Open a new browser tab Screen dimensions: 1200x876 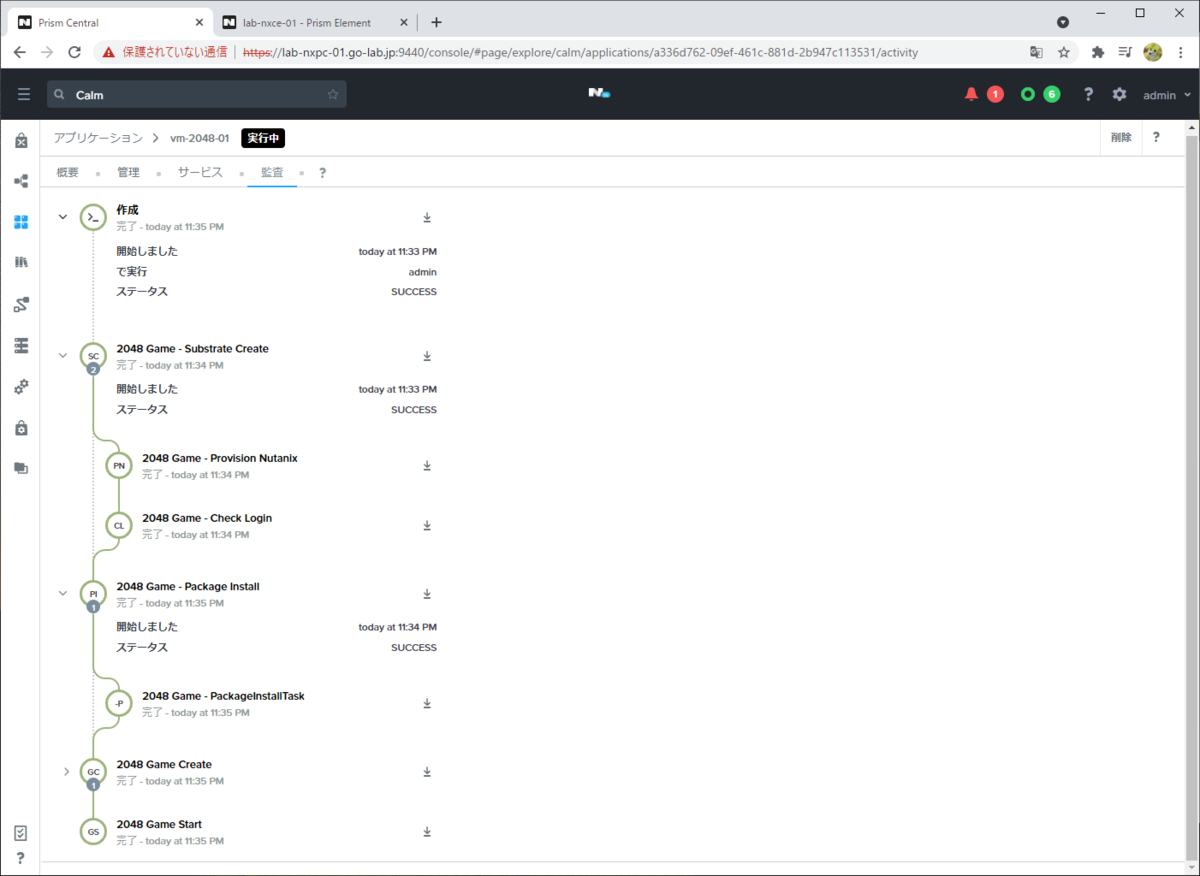click(x=436, y=22)
